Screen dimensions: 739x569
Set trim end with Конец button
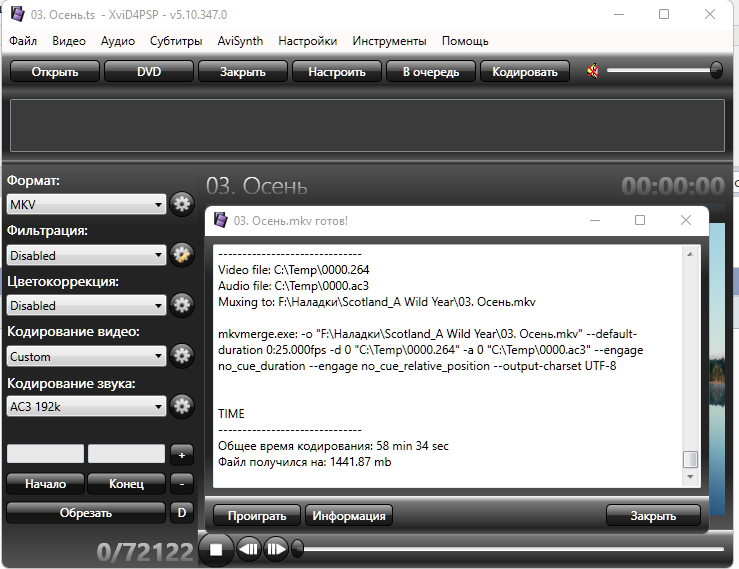[126, 484]
